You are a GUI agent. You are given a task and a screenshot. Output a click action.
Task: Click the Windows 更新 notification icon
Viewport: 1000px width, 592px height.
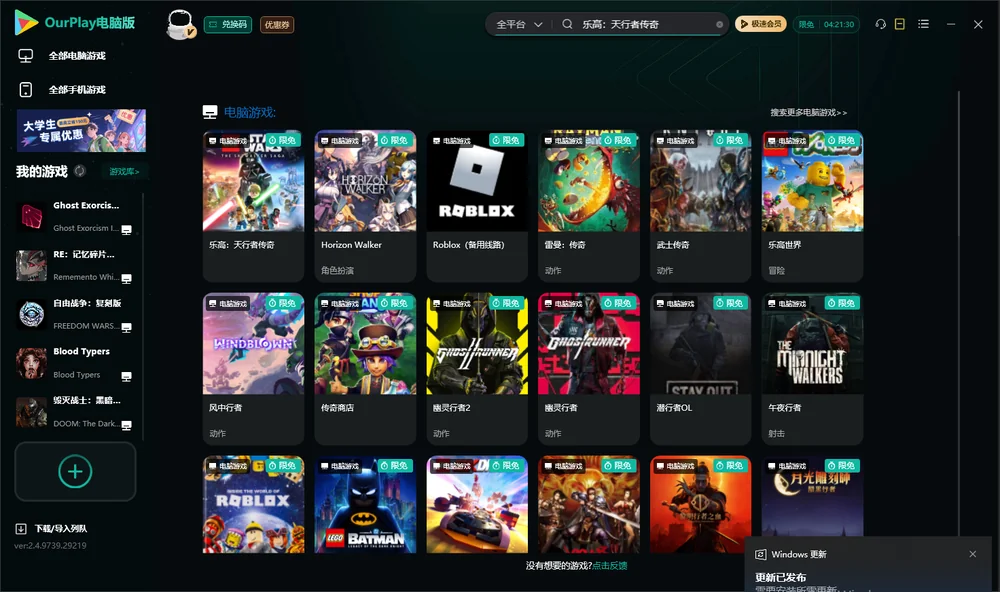click(x=760, y=555)
